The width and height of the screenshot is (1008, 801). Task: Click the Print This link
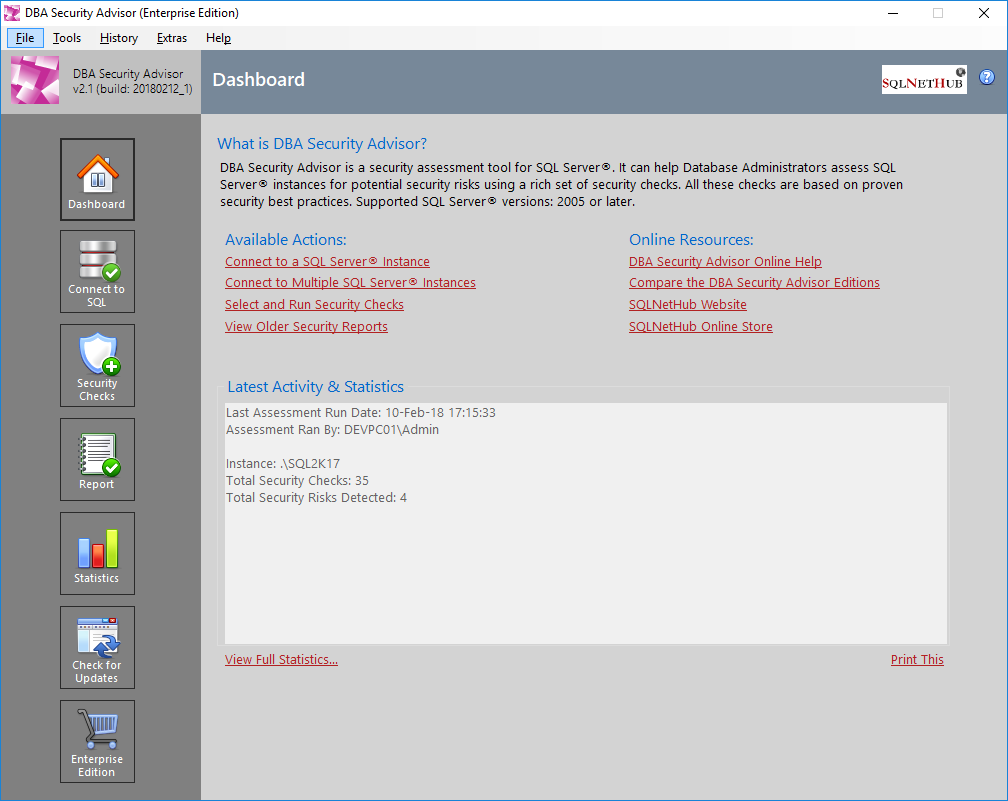coord(917,660)
